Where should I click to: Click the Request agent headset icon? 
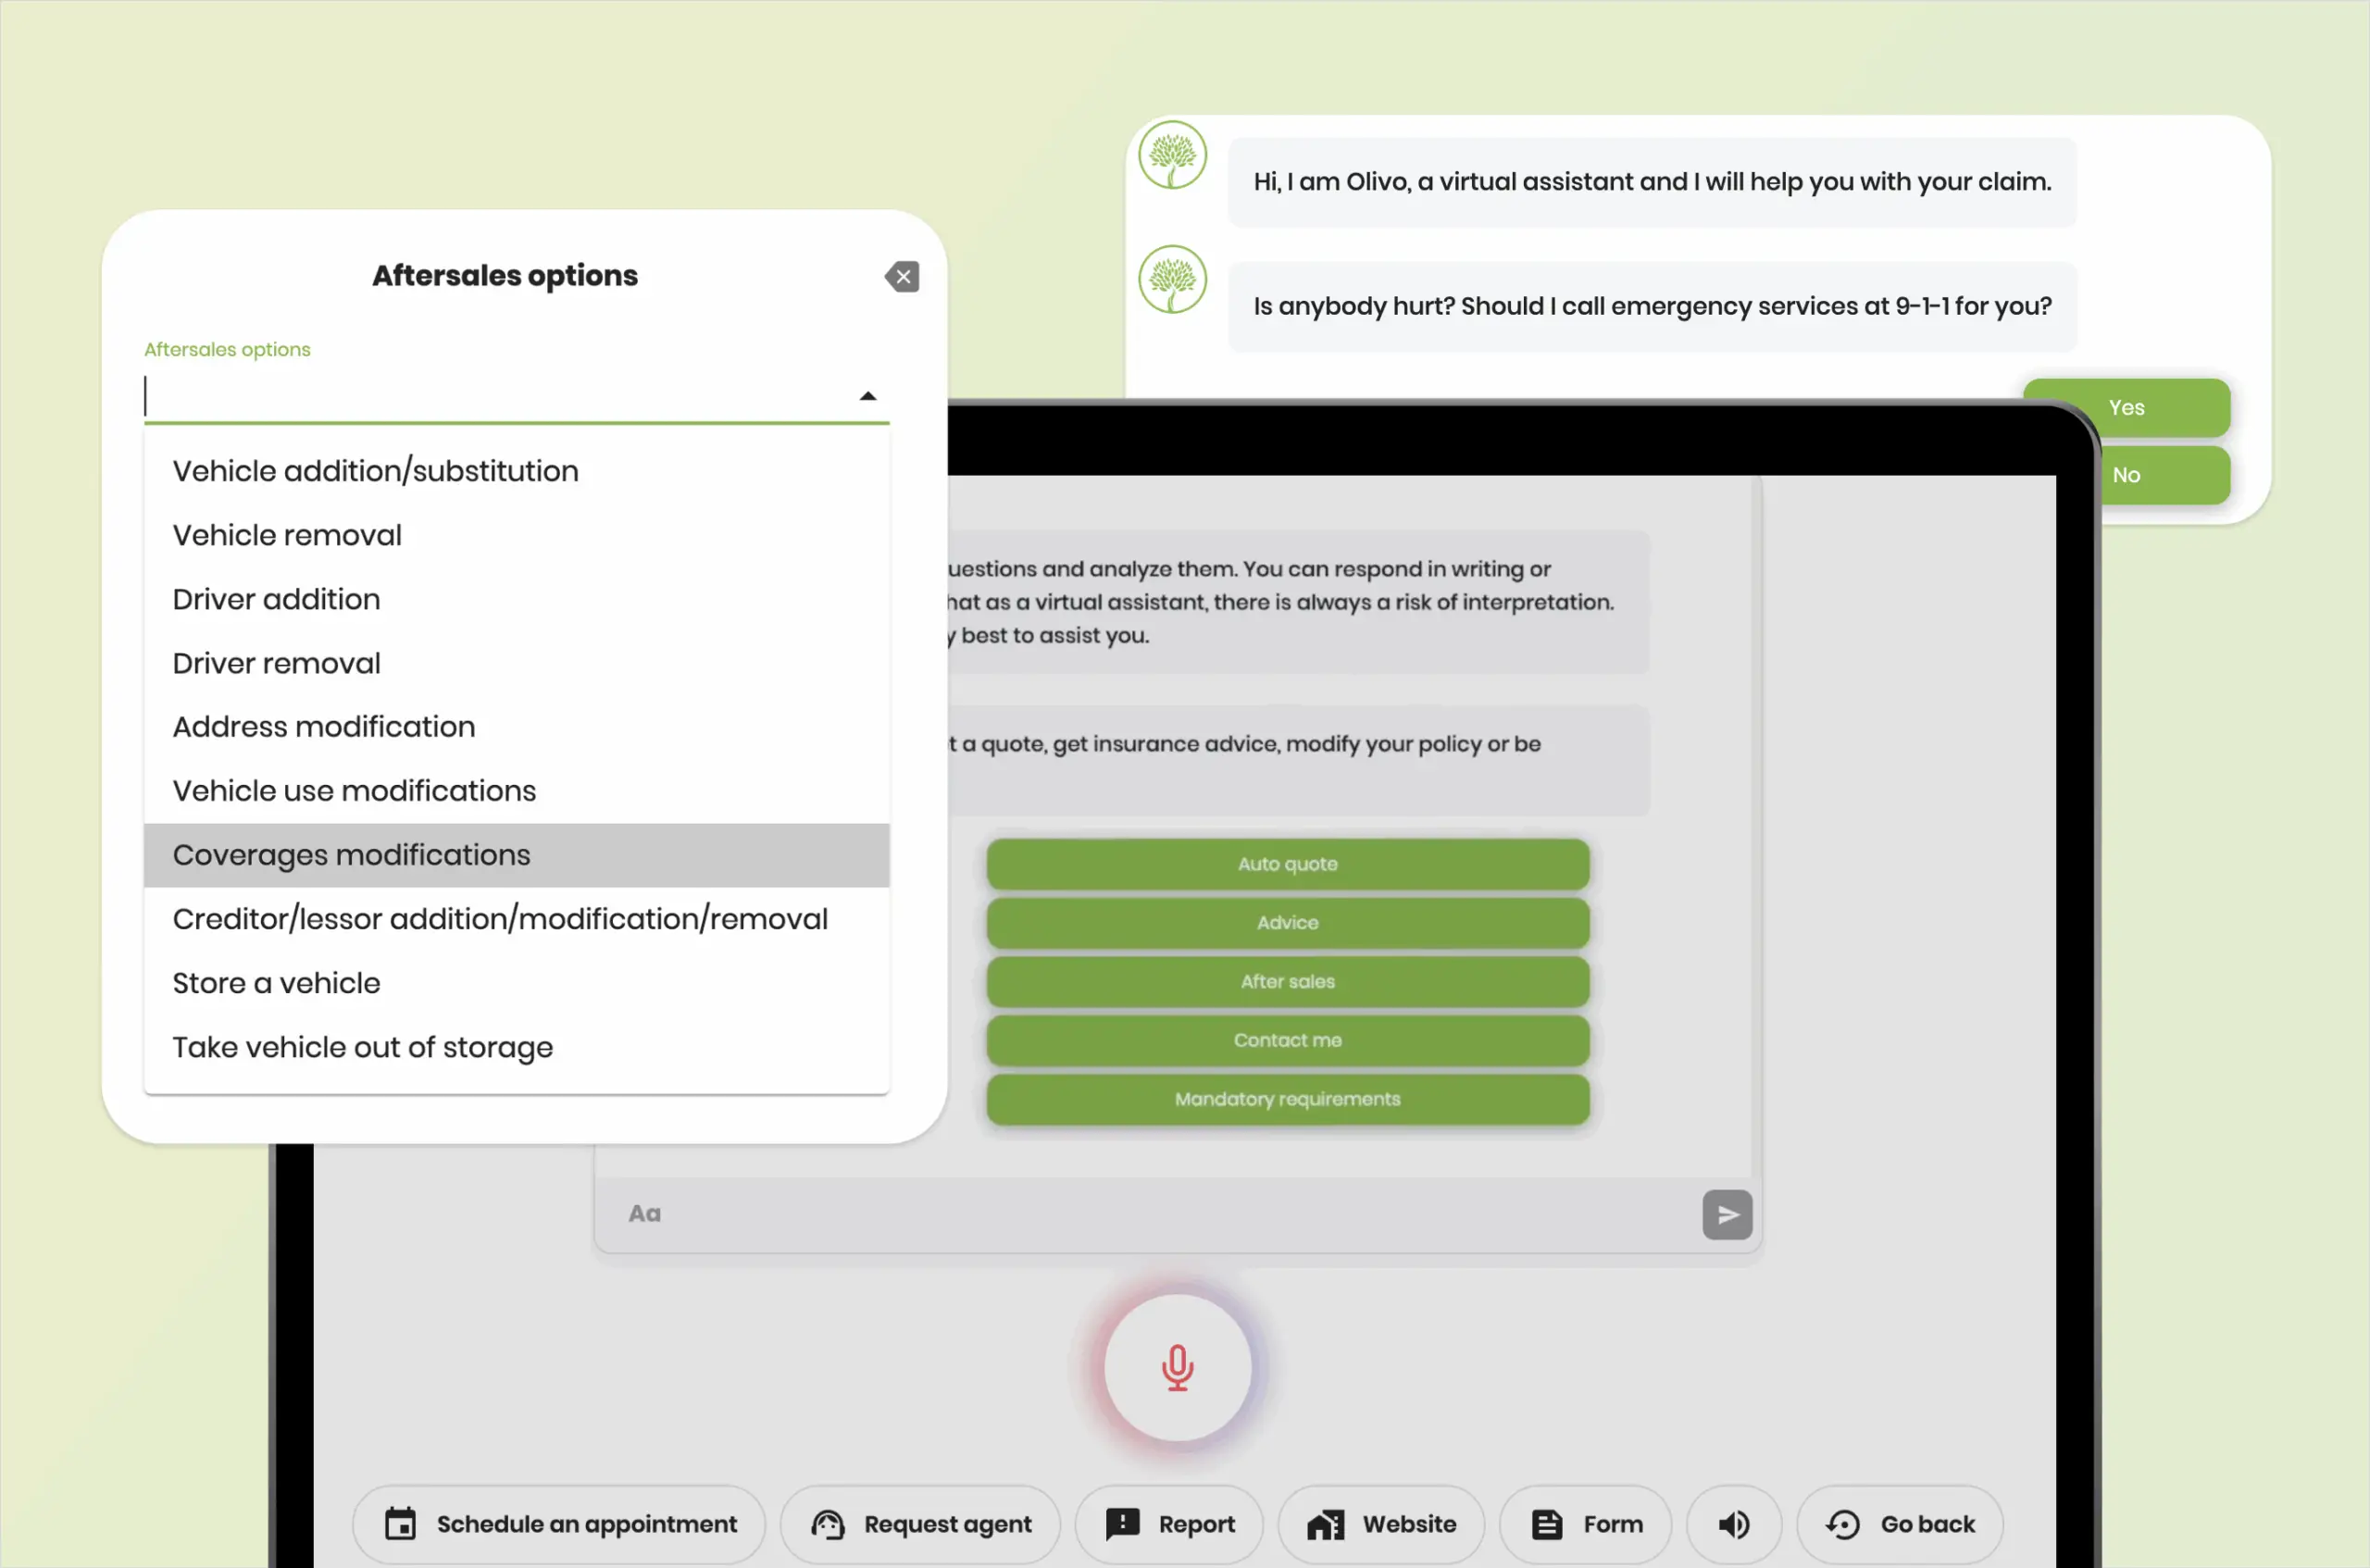pos(826,1523)
